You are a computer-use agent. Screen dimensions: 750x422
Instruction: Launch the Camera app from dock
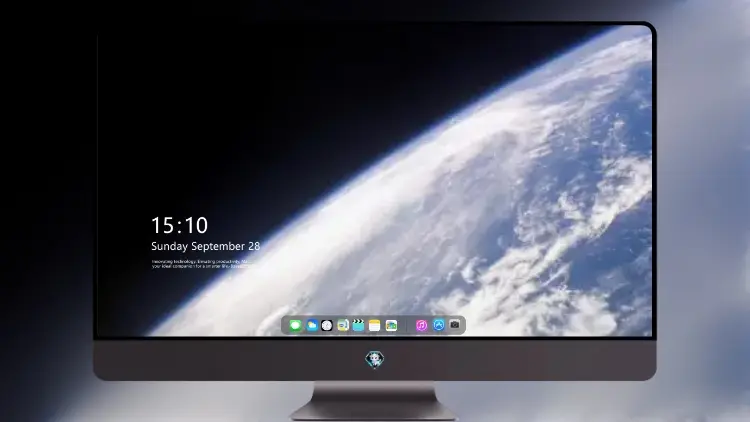(x=455, y=325)
